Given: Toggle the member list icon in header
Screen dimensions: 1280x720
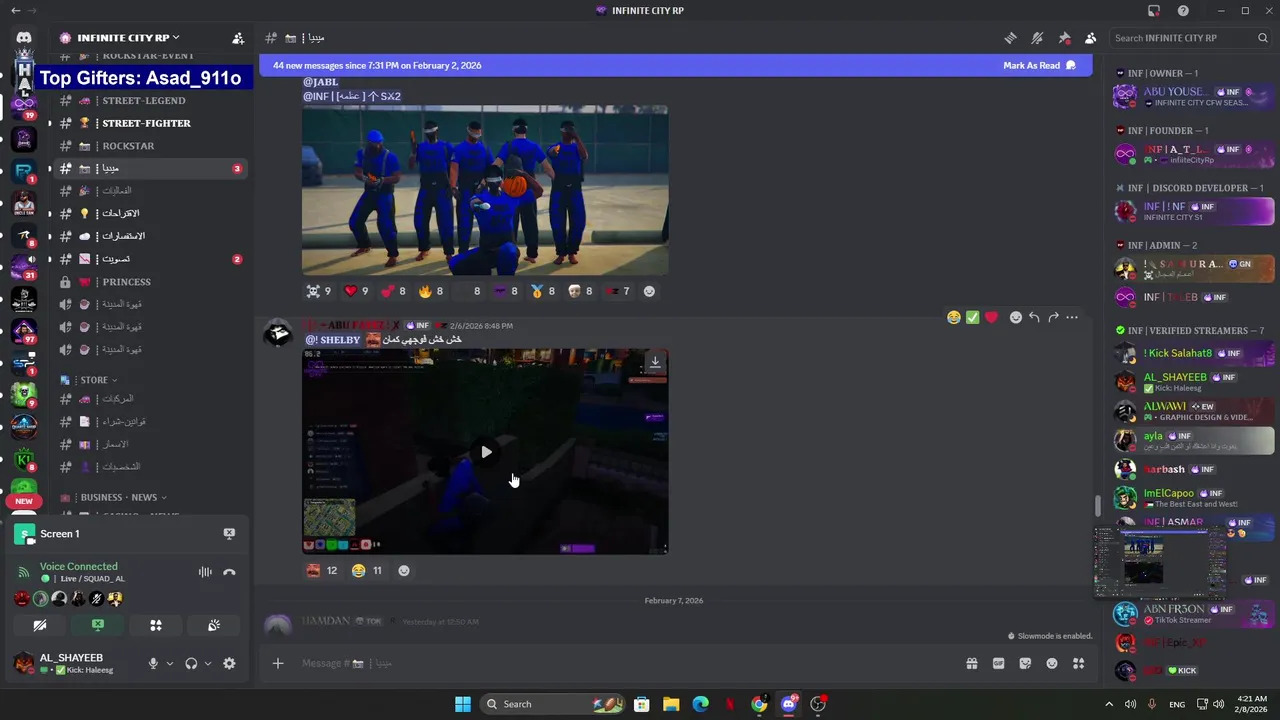Looking at the screenshot, I should click(1091, 38).
